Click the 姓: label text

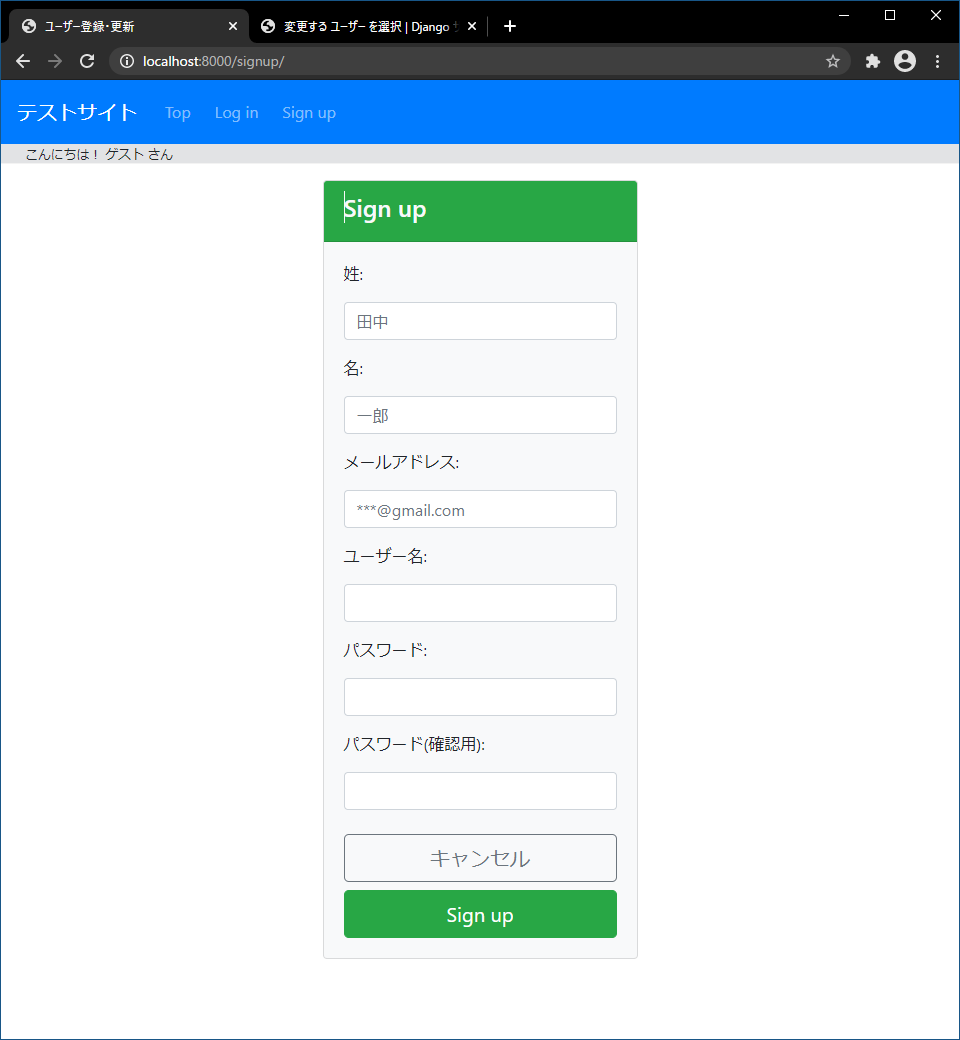tap(353, 274)
